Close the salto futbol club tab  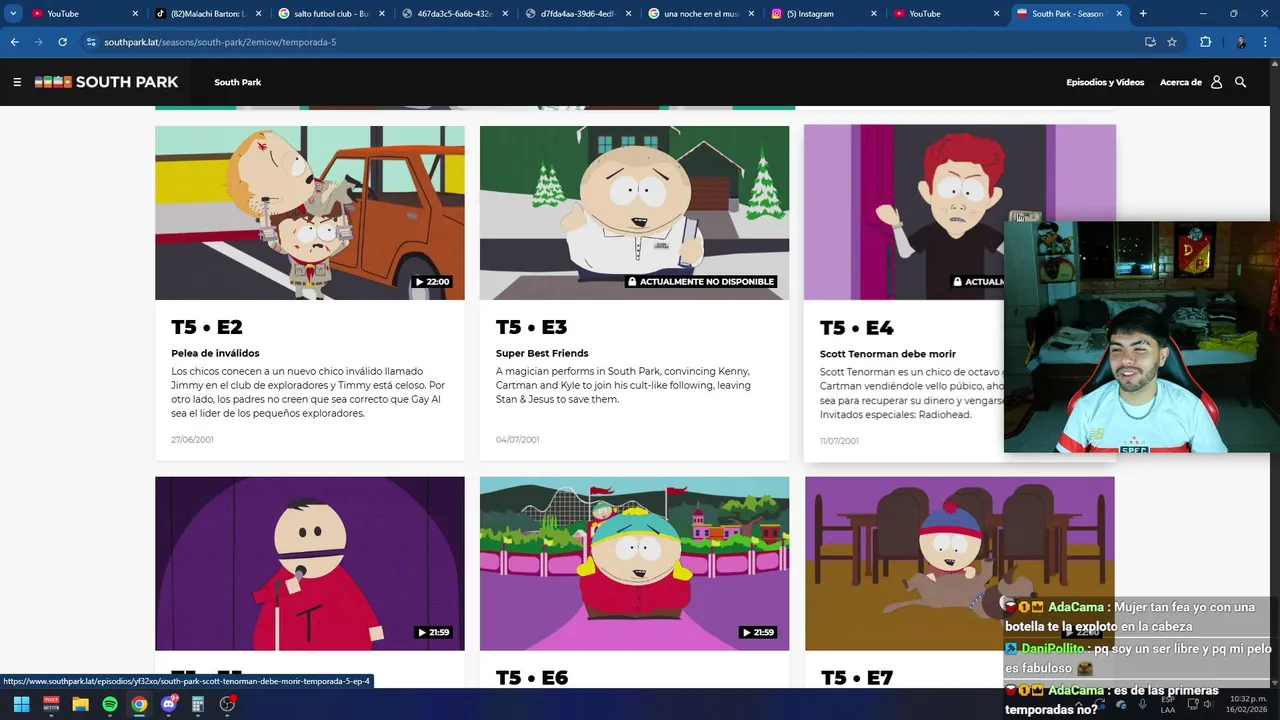pyautogui.click(x=381, y=14)
